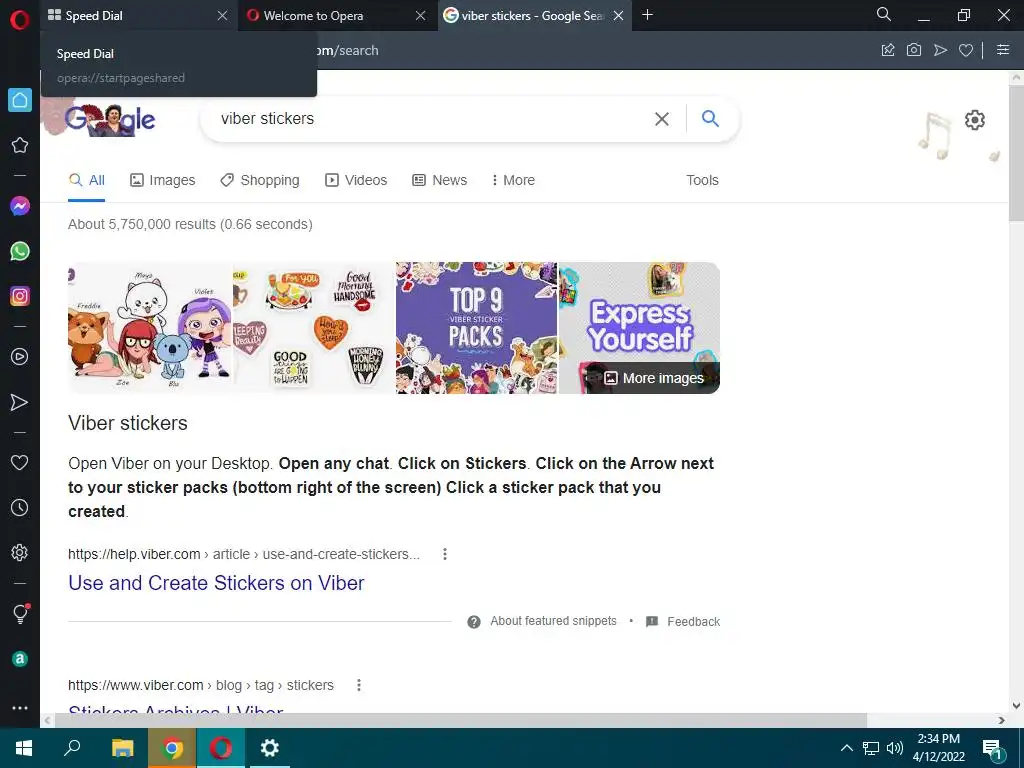This screenshot has width=1024, height=768.
Task: Open My Flow arrow in sidebar
Action: pos(20,402)
